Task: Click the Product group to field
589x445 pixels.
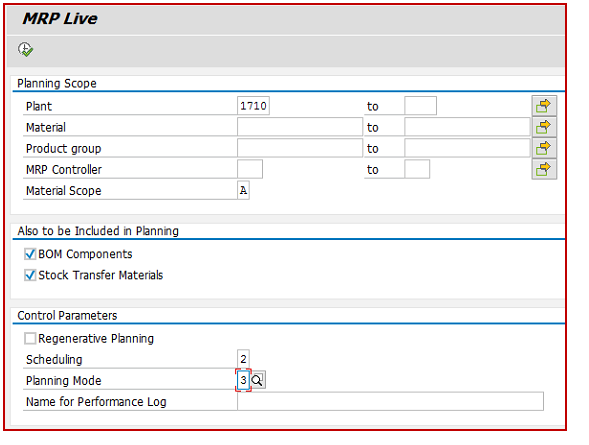Action: [467, 148]
